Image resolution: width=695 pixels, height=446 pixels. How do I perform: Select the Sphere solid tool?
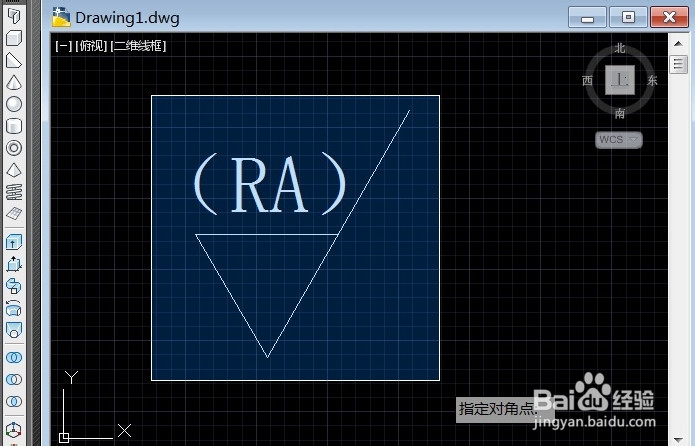click(x=14, y=104)
